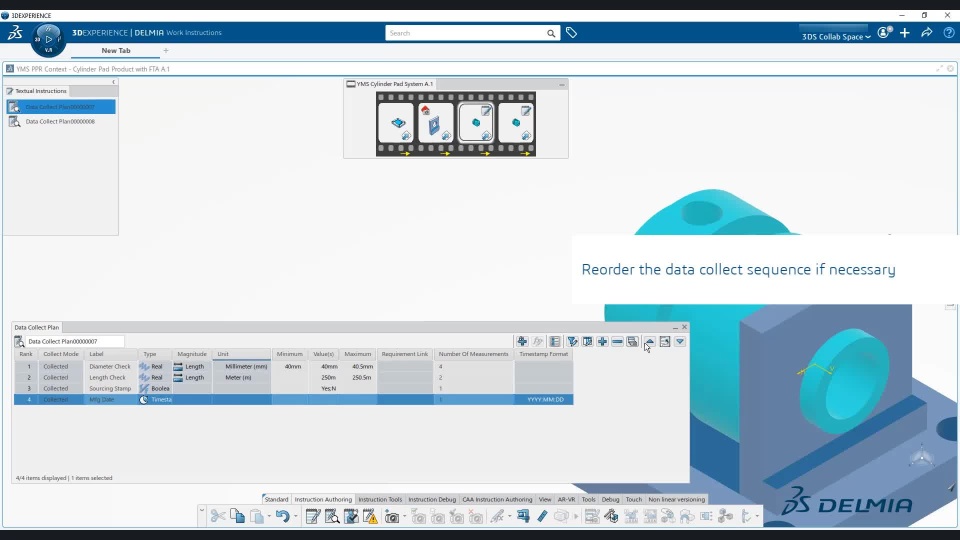Click the search magnifier icon in top bar
The image size is (960, 540).
(551, 34)
